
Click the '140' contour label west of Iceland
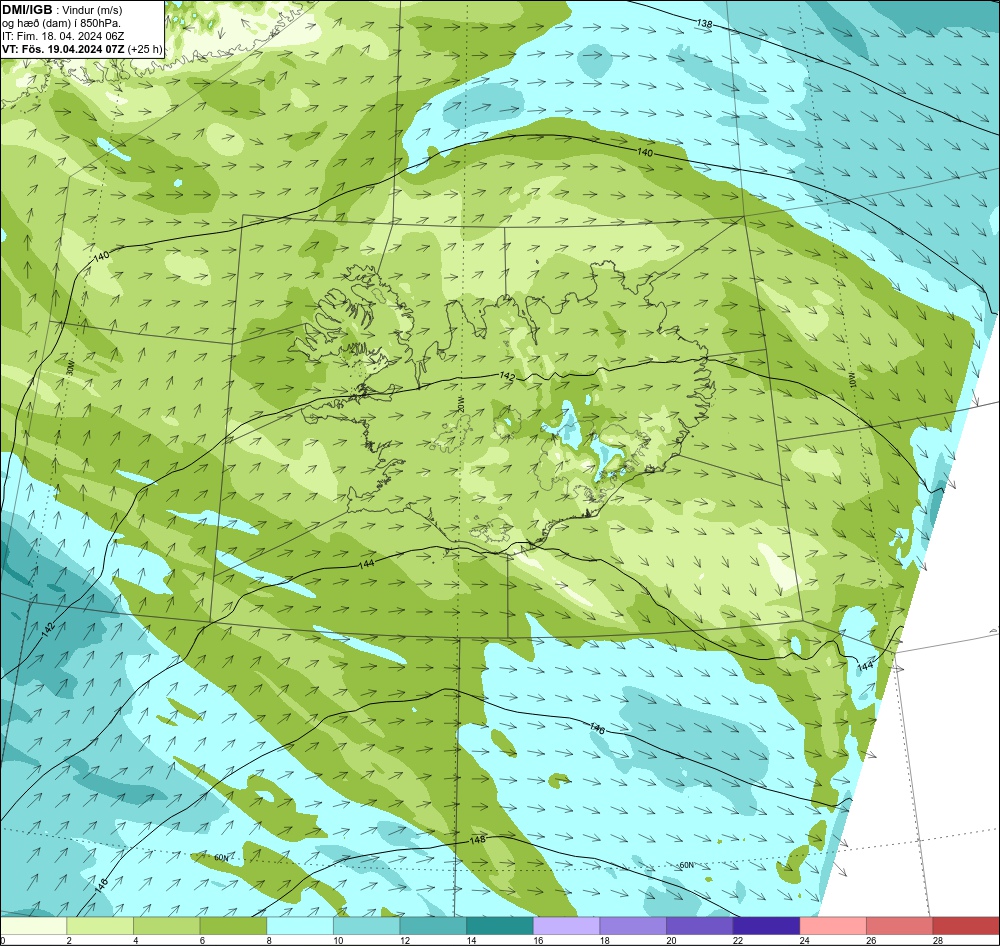(x=101, y=256)
